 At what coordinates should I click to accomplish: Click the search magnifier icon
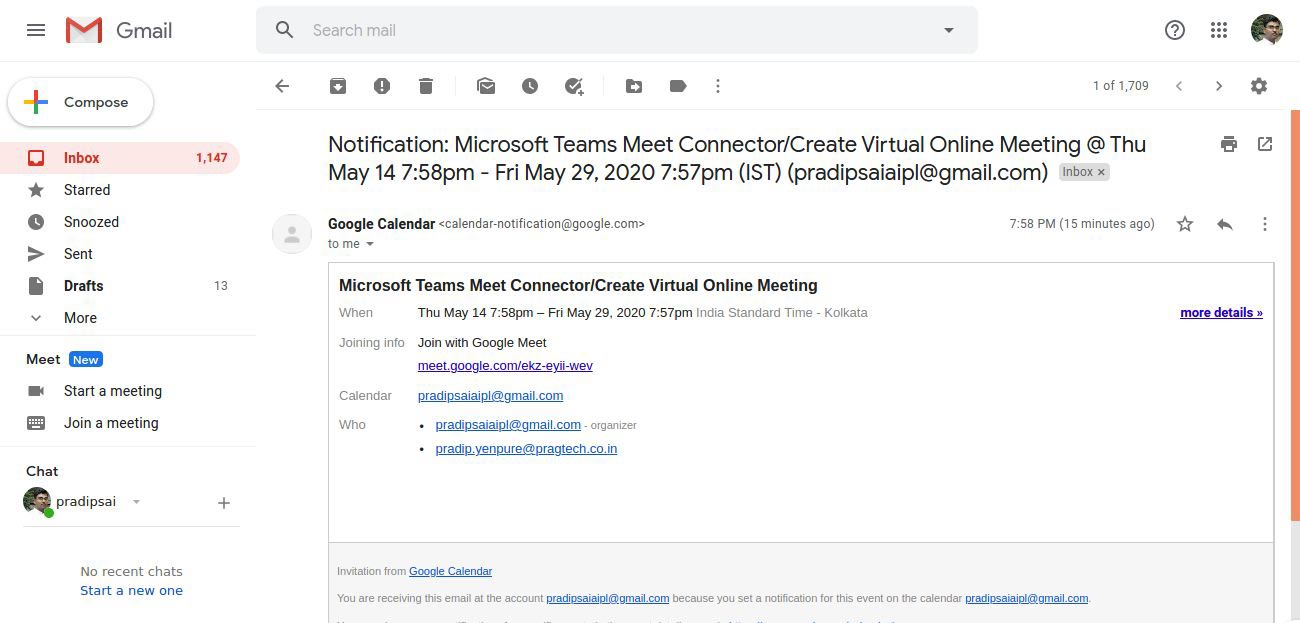pyautogui.click(x=285, y=30)
